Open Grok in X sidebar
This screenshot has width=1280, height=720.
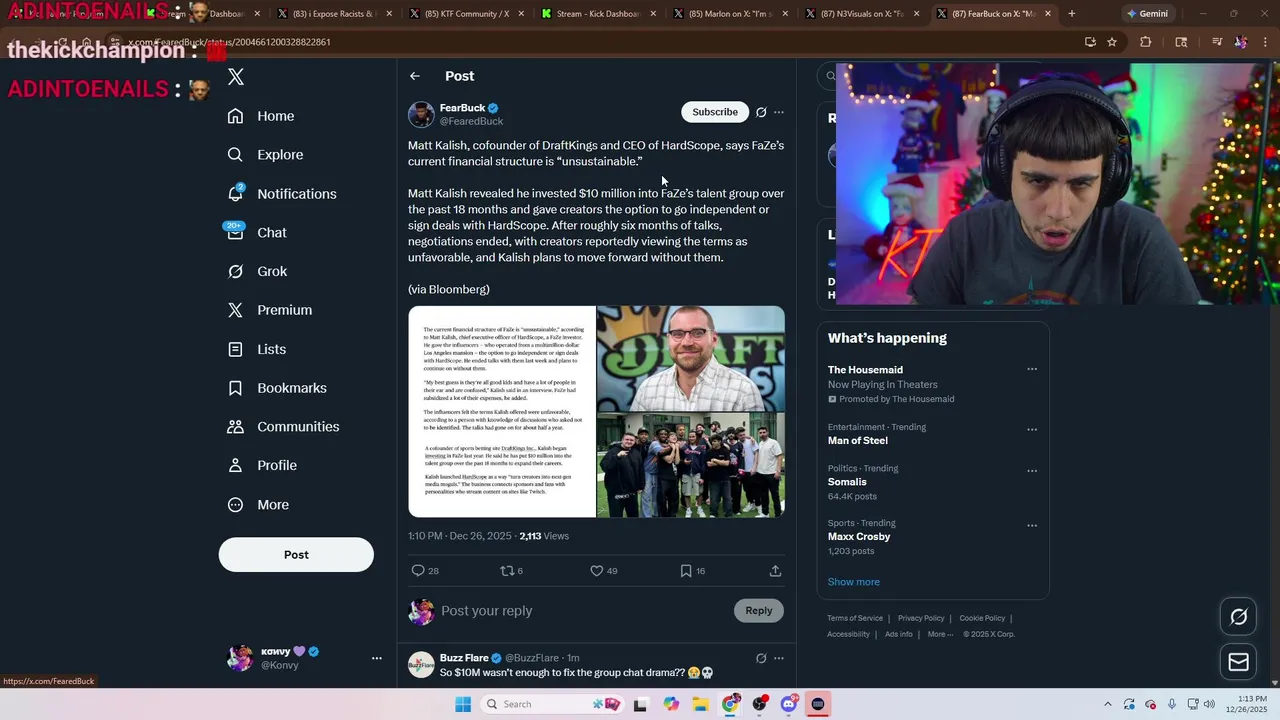coord(257,271)
